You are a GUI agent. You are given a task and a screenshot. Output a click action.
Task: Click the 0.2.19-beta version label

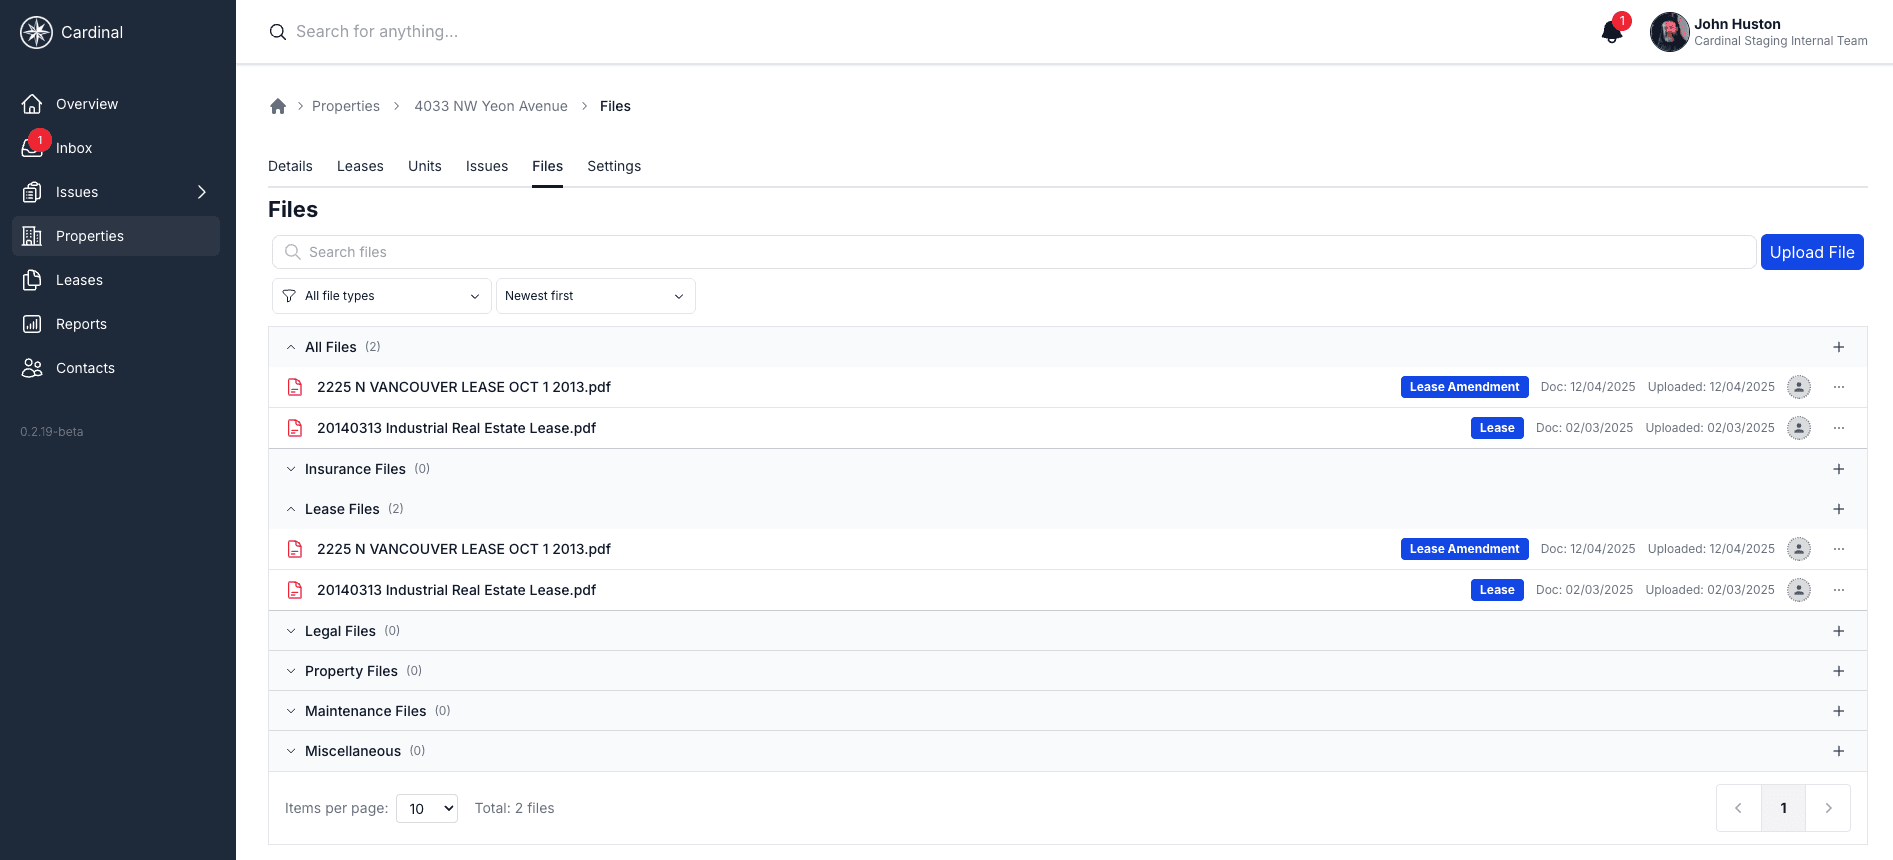[x=52, y=432]
